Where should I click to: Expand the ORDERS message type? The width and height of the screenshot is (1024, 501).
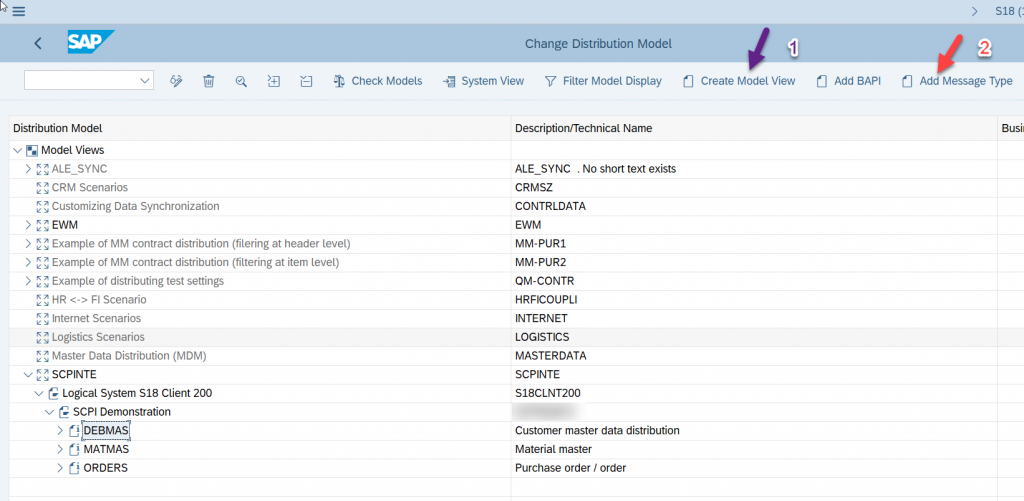tap(60, 468)
